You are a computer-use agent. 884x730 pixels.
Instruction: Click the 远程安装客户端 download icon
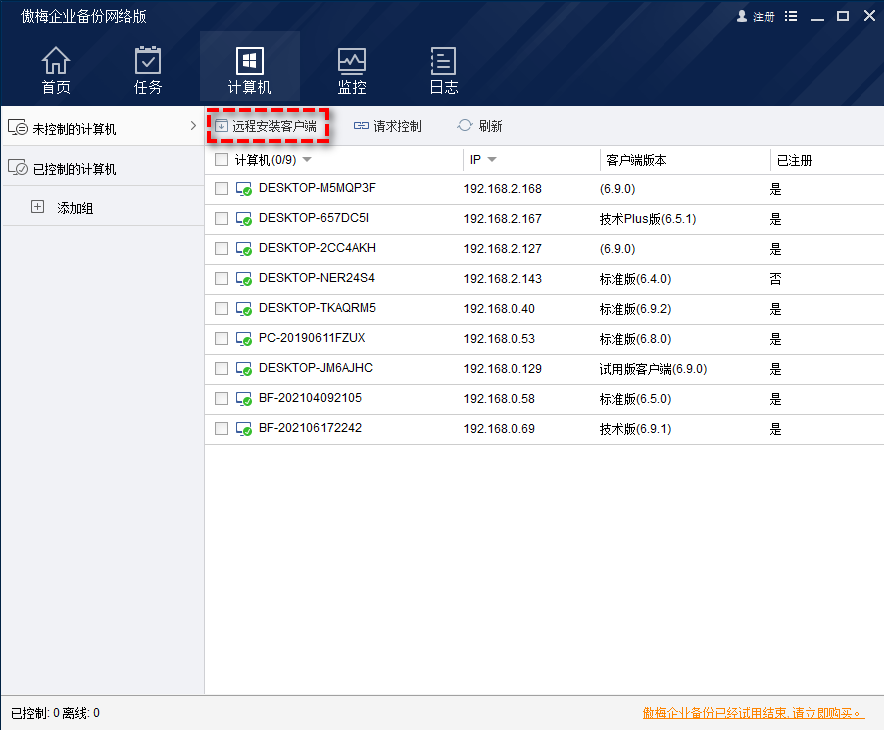click(x=222, y=126)
